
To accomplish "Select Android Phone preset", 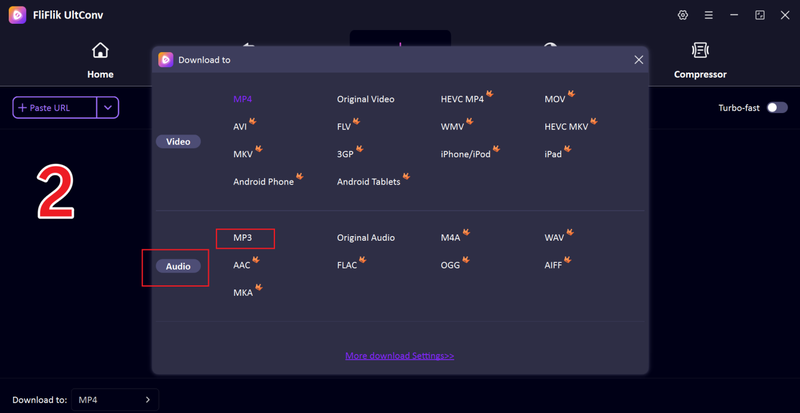I will (264, 182).
